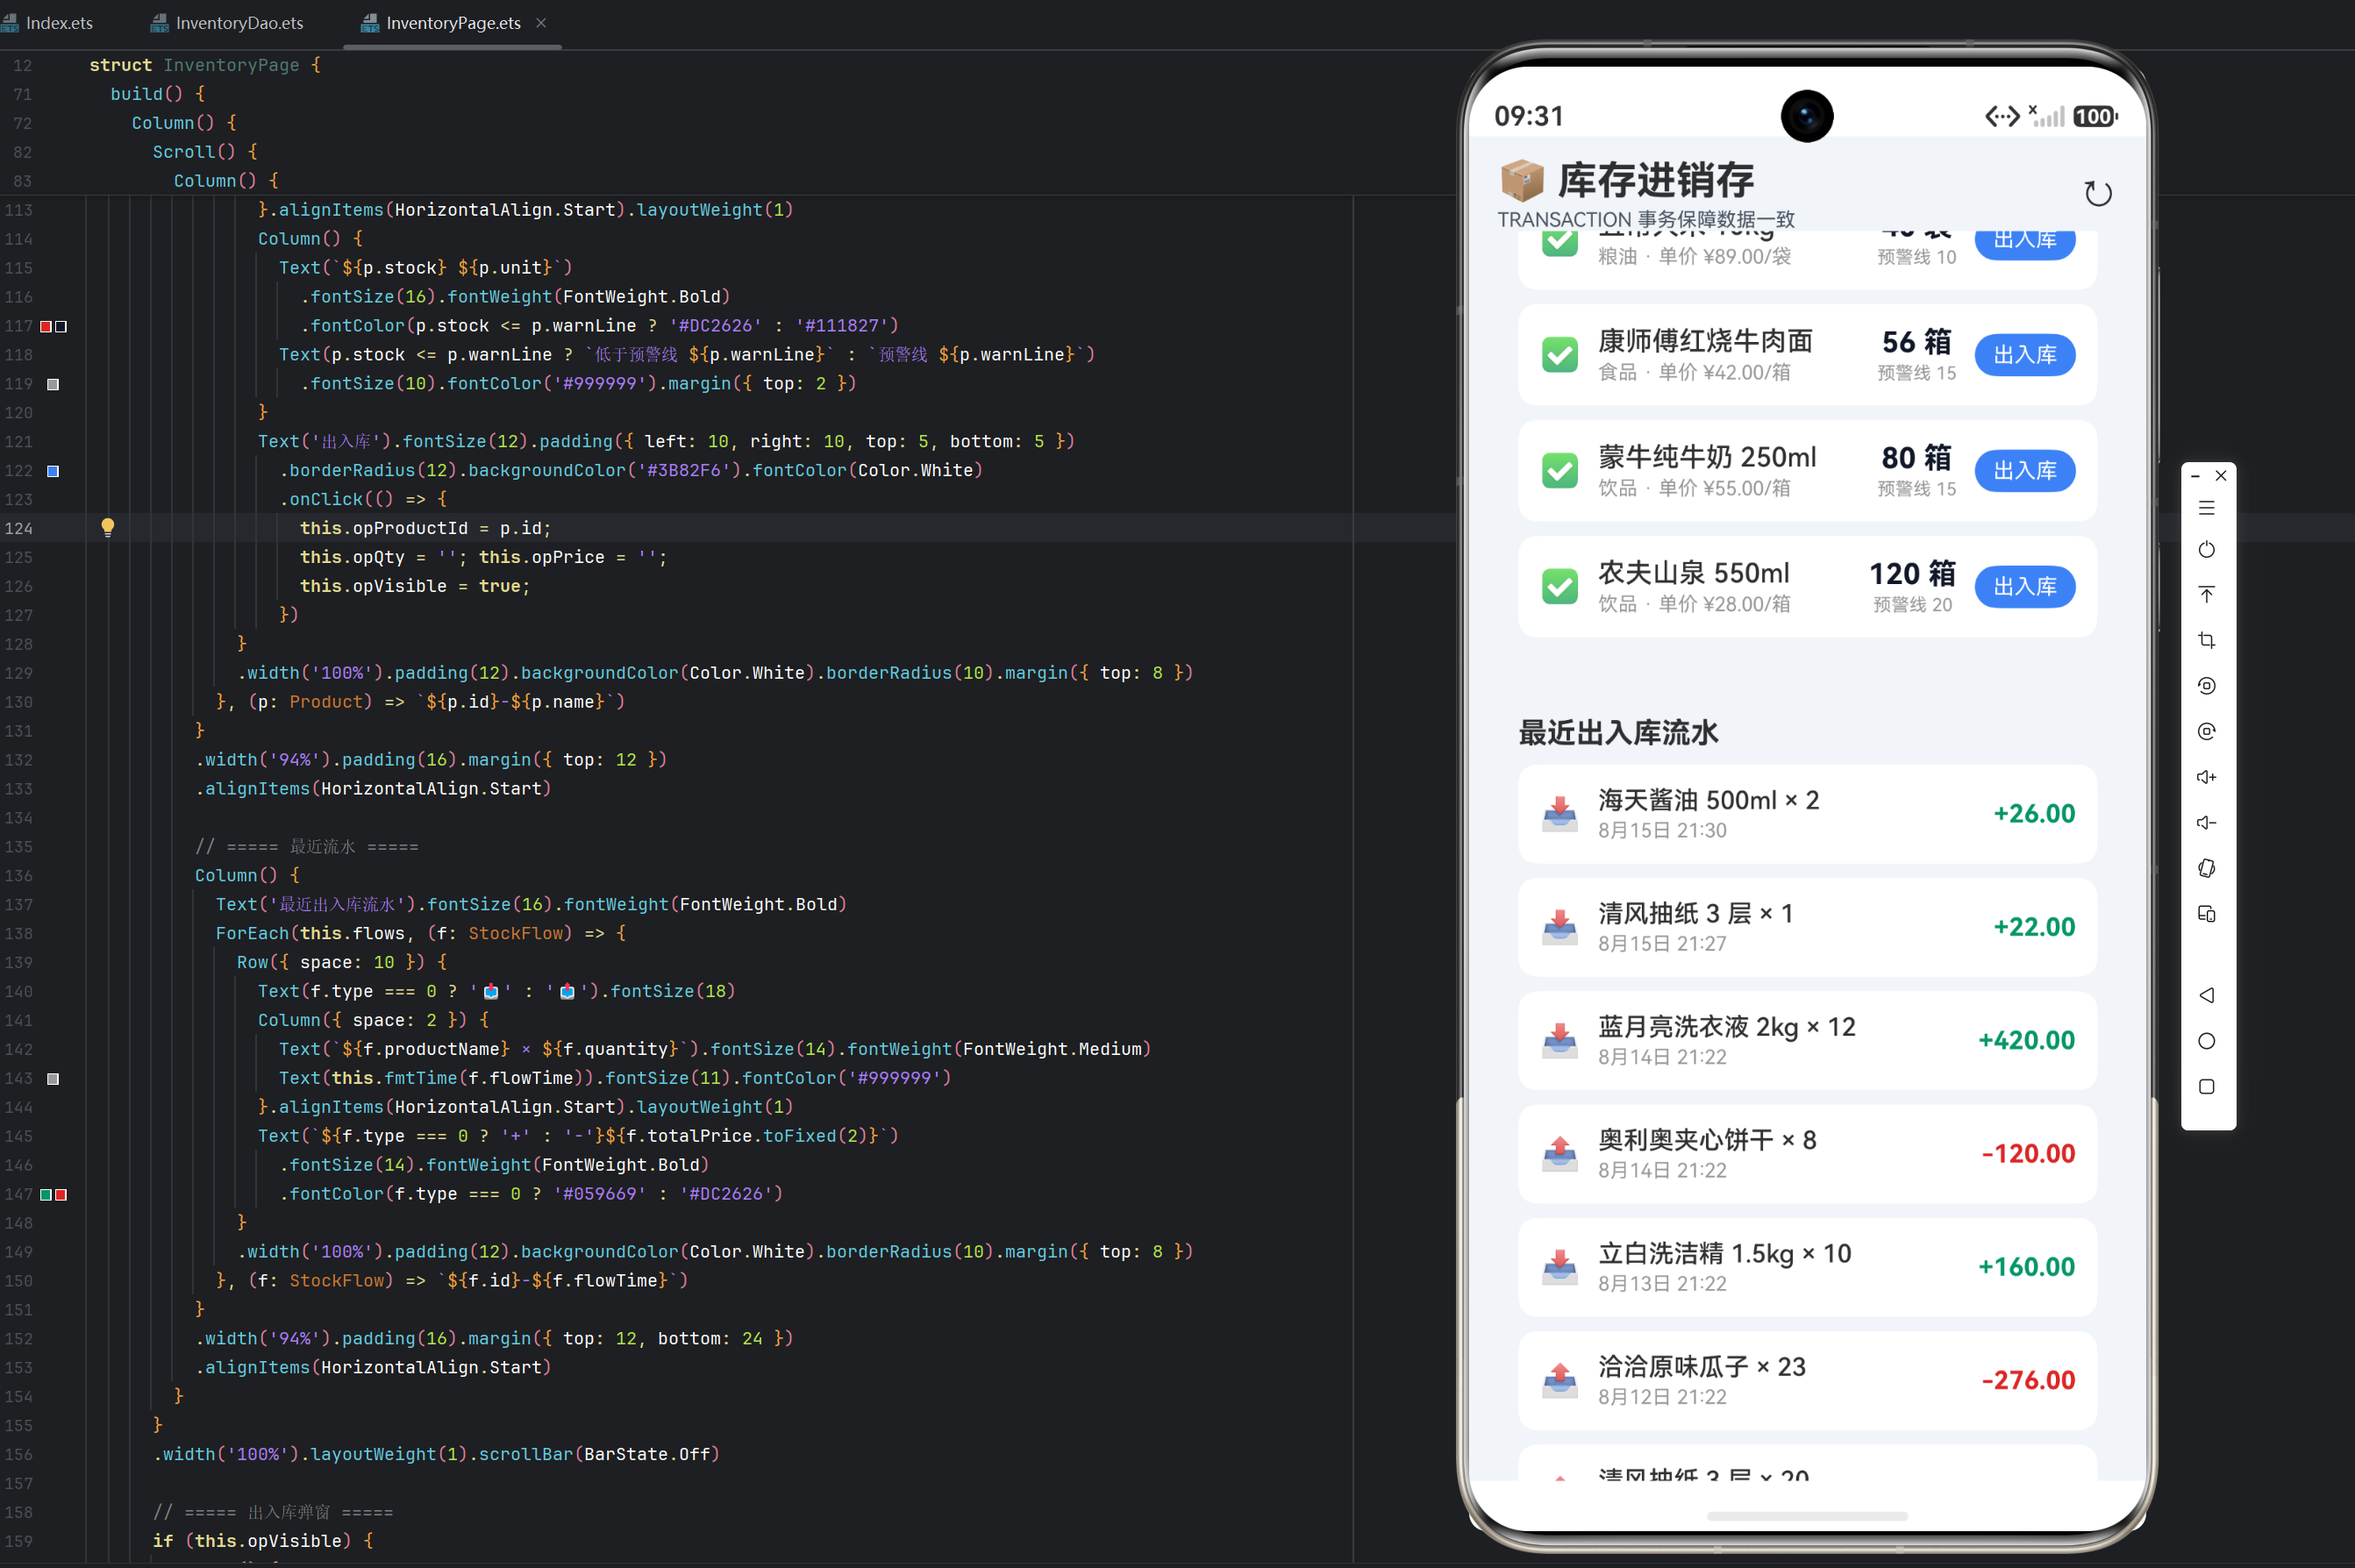Open the emulator toolbar hamburger menu
2355x1568 pixels.
coord(2206,508)
